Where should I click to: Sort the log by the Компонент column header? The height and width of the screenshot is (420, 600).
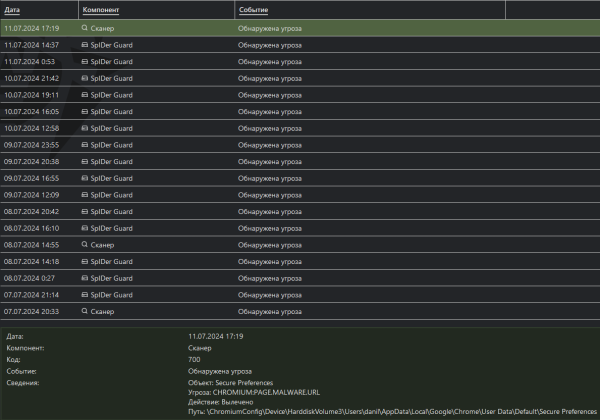pos(100,10)
